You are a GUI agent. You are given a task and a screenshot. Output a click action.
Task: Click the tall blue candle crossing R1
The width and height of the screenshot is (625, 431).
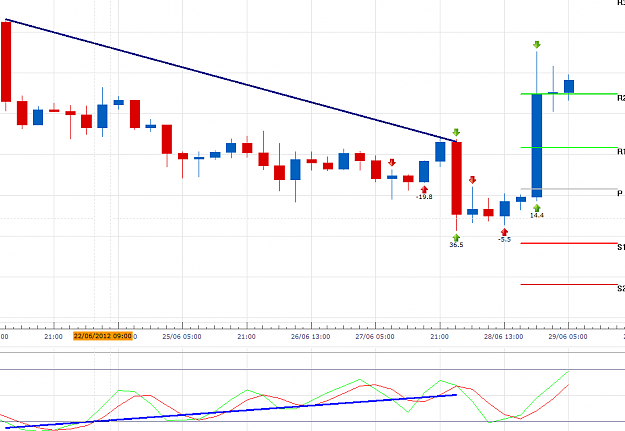(537, 146)
